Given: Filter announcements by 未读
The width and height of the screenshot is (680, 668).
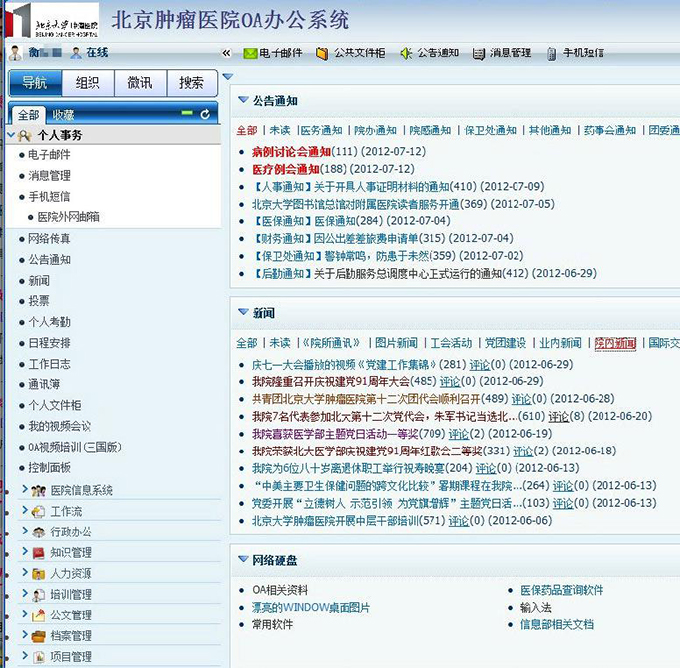Looking at the screenshot, I should tap(279, 130).
